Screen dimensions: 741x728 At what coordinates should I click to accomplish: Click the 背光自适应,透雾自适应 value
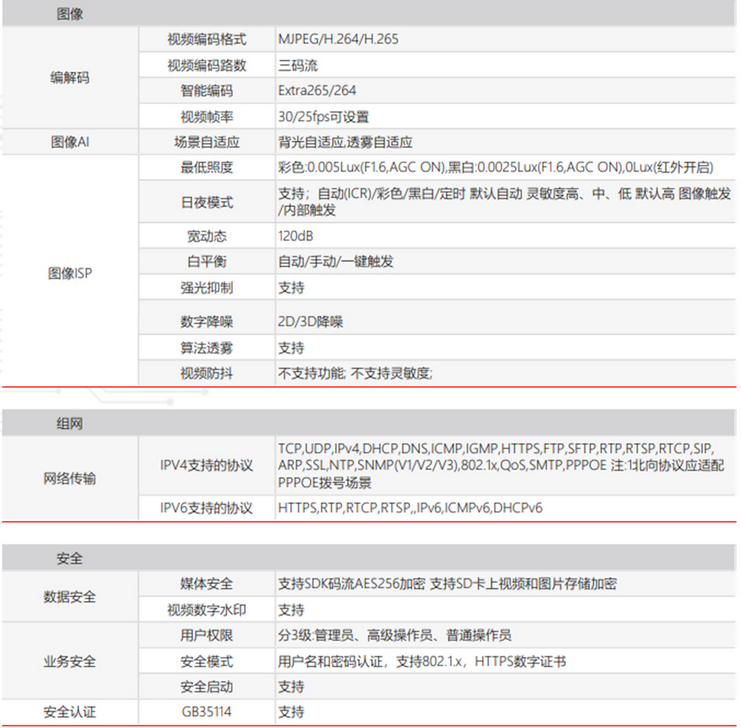[345, 142]
